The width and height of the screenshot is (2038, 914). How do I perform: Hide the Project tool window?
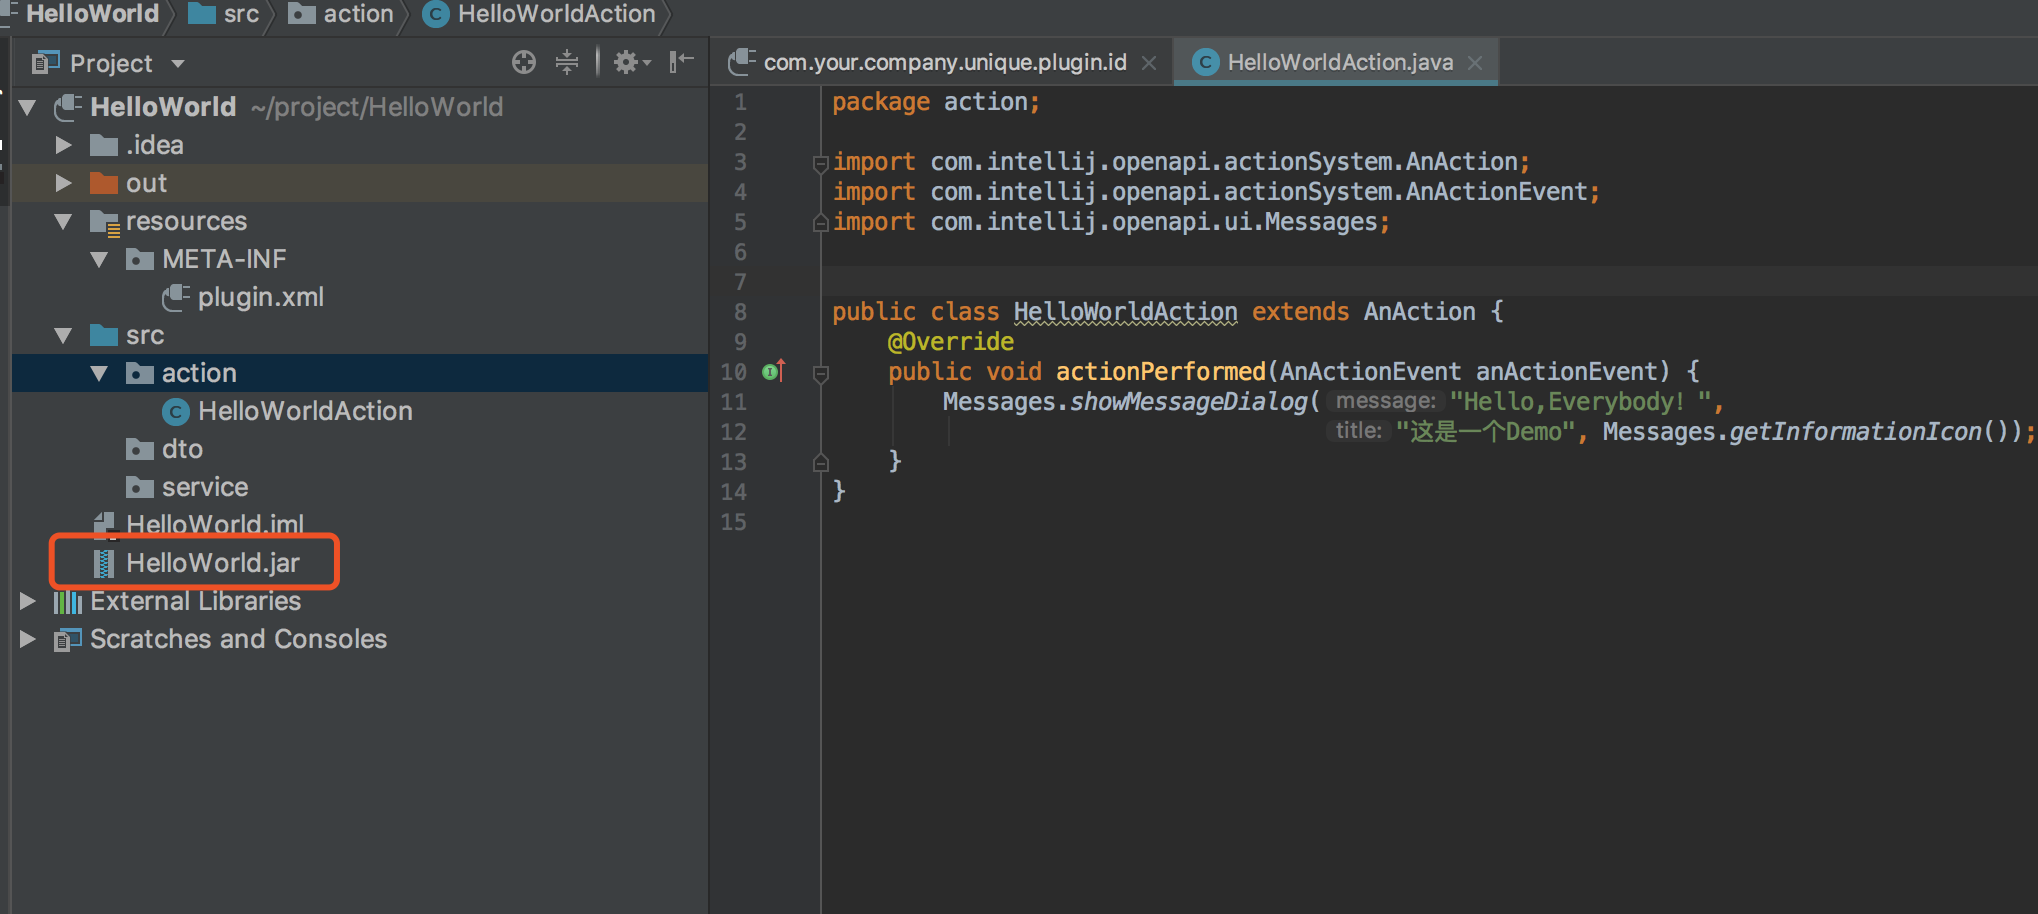[x=682, y=63]
